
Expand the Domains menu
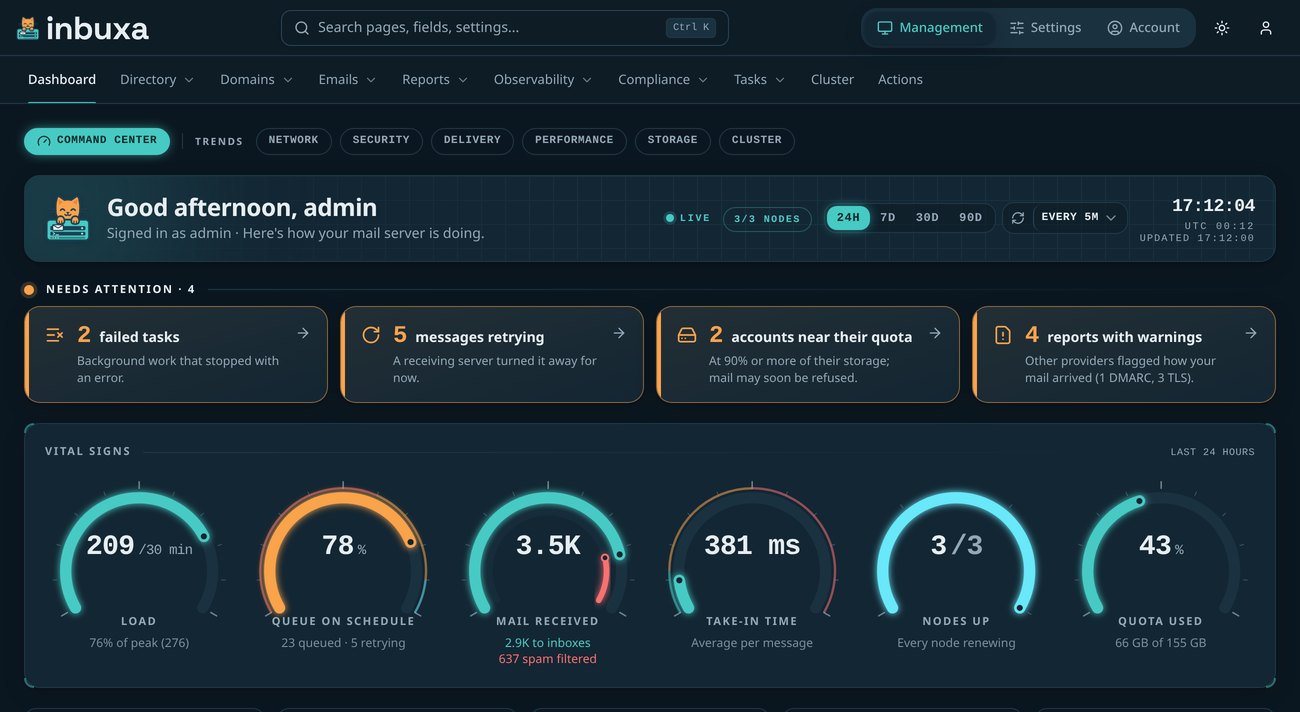pos(257,80)
